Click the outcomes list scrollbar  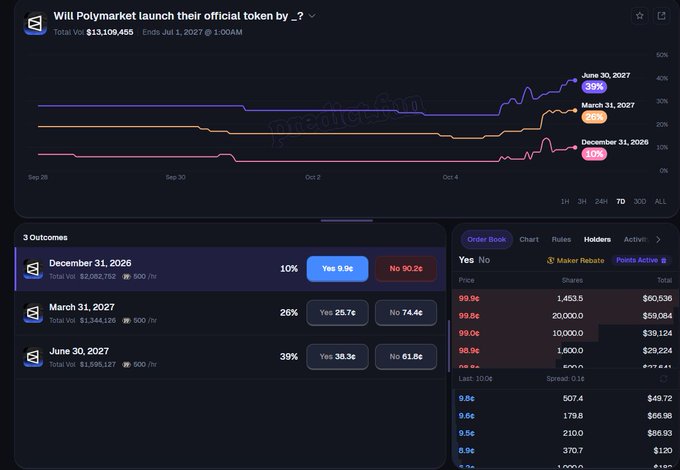point(448,346)
